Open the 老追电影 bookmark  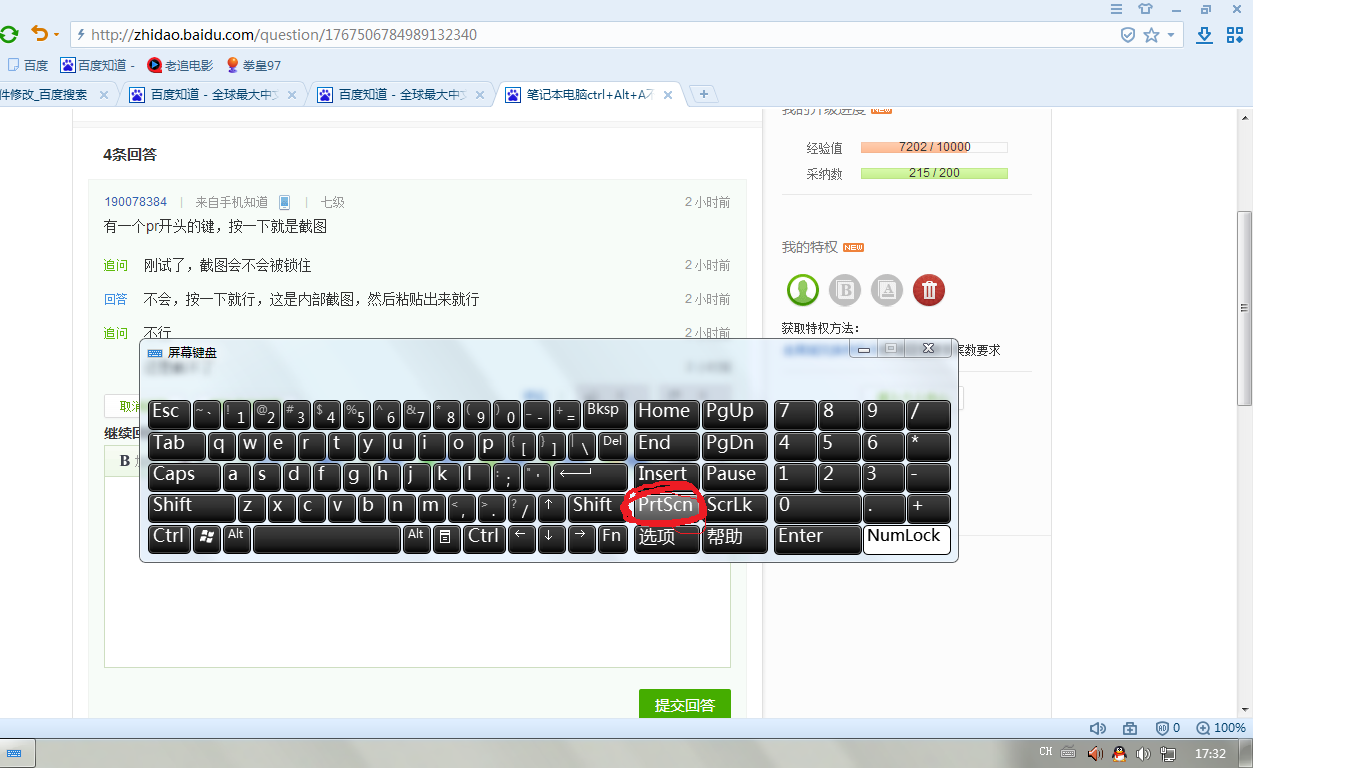tap(180, 65)
